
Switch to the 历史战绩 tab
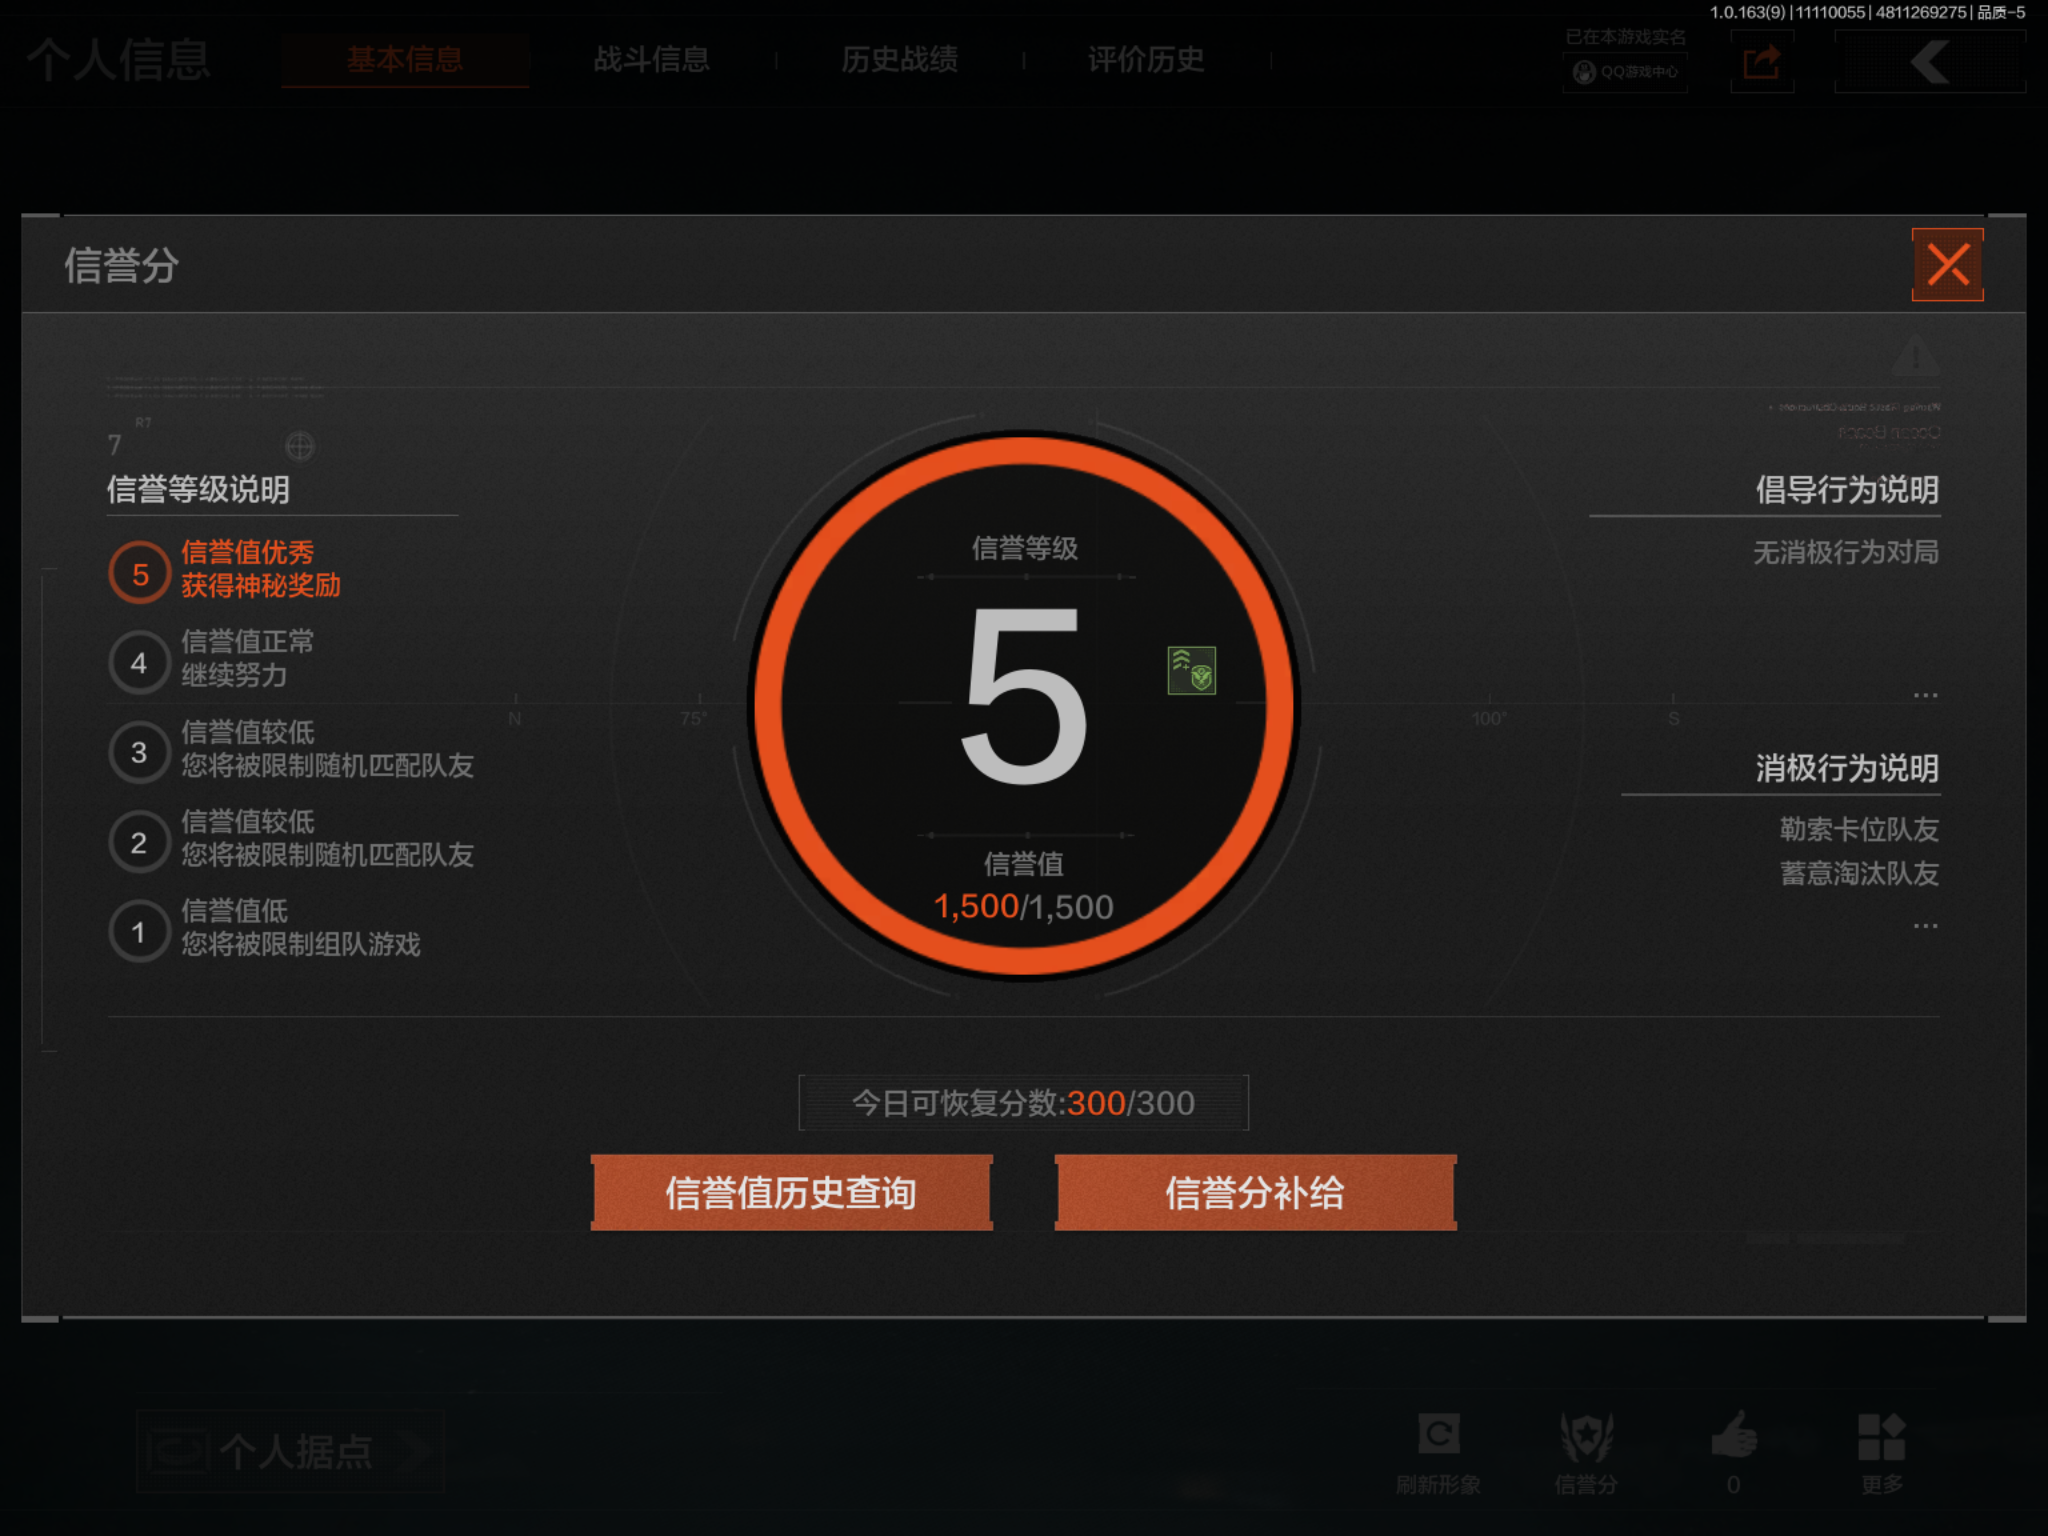pos(899,60)
